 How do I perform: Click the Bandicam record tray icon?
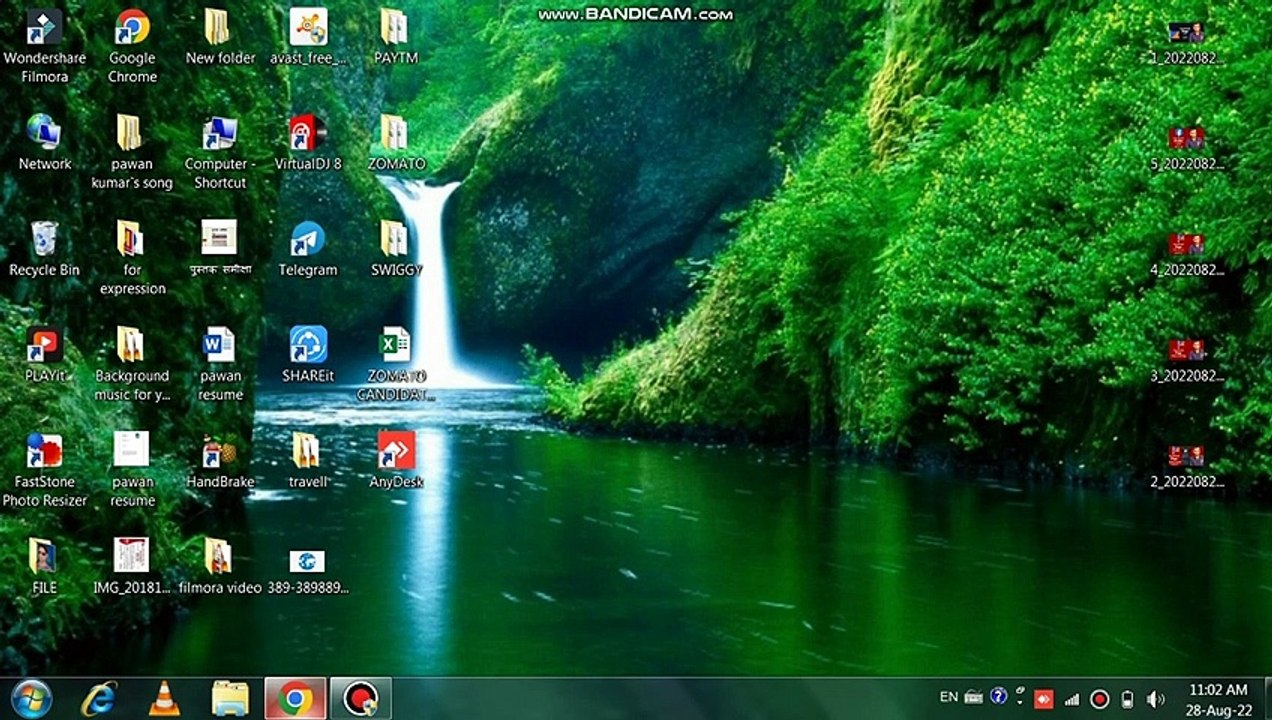click(x=1100, y=698)
